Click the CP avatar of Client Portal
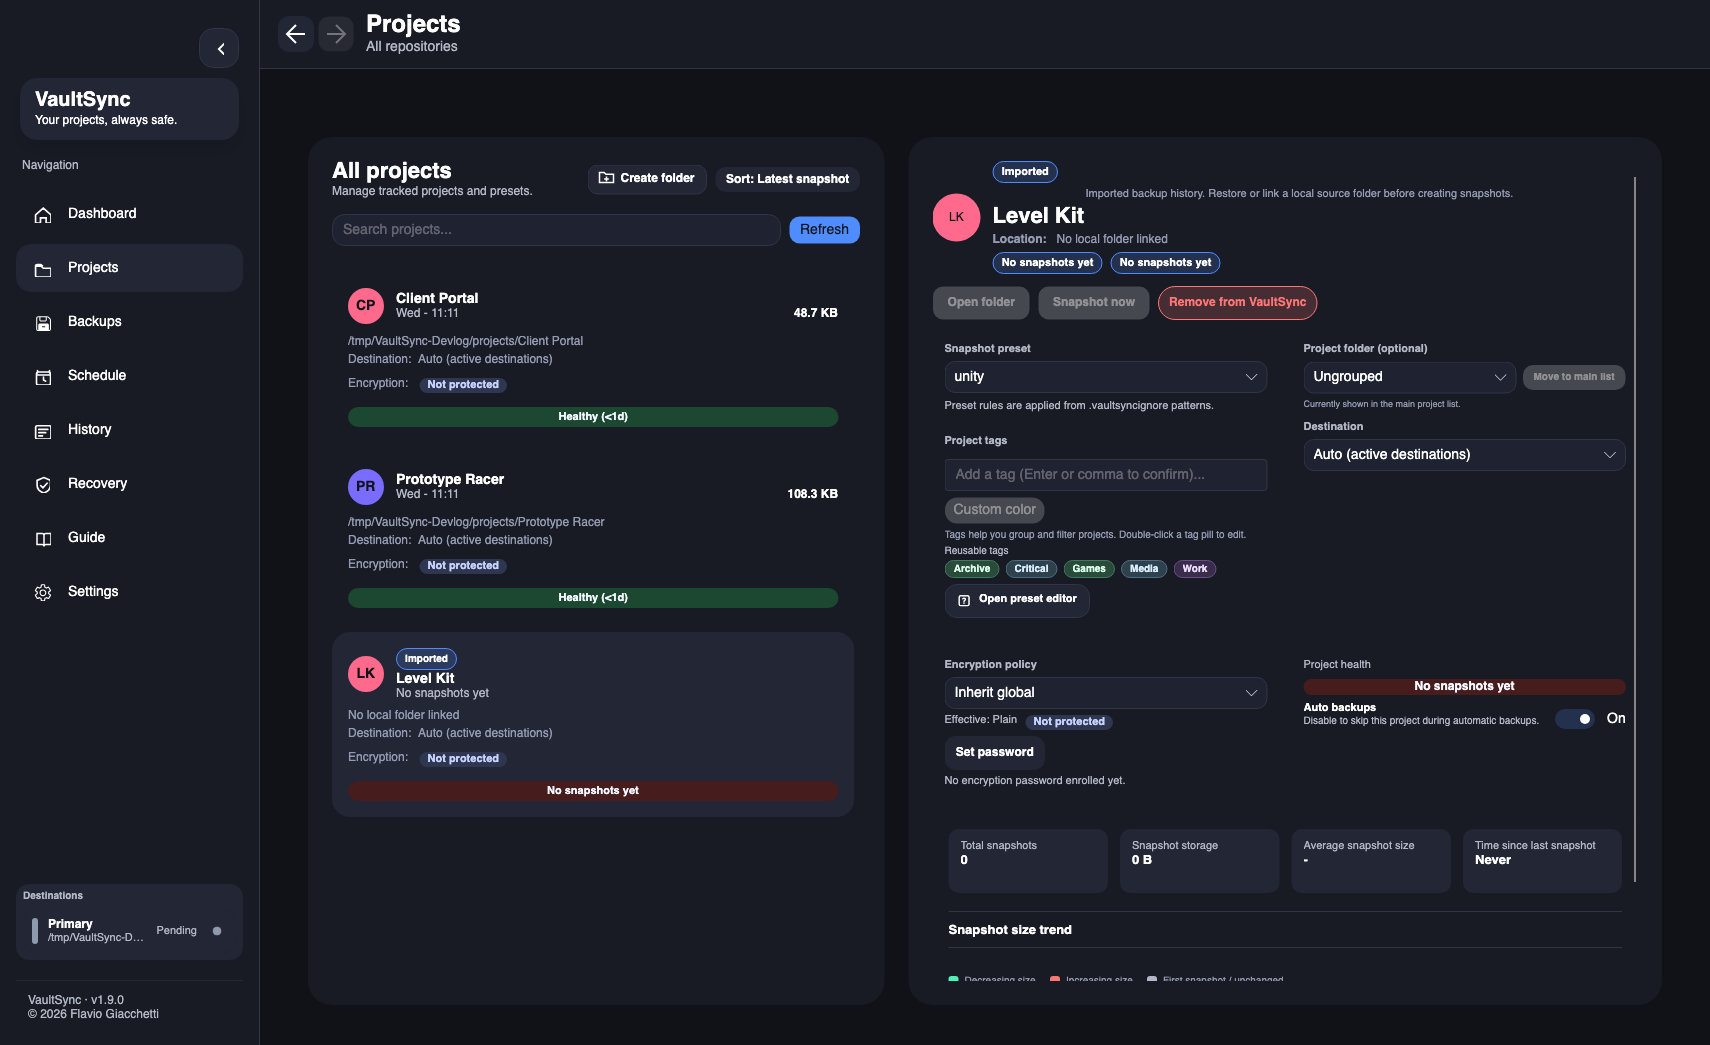This screenshot has width=1710, height=1045. pyautogui.click(x=366, y=306)
